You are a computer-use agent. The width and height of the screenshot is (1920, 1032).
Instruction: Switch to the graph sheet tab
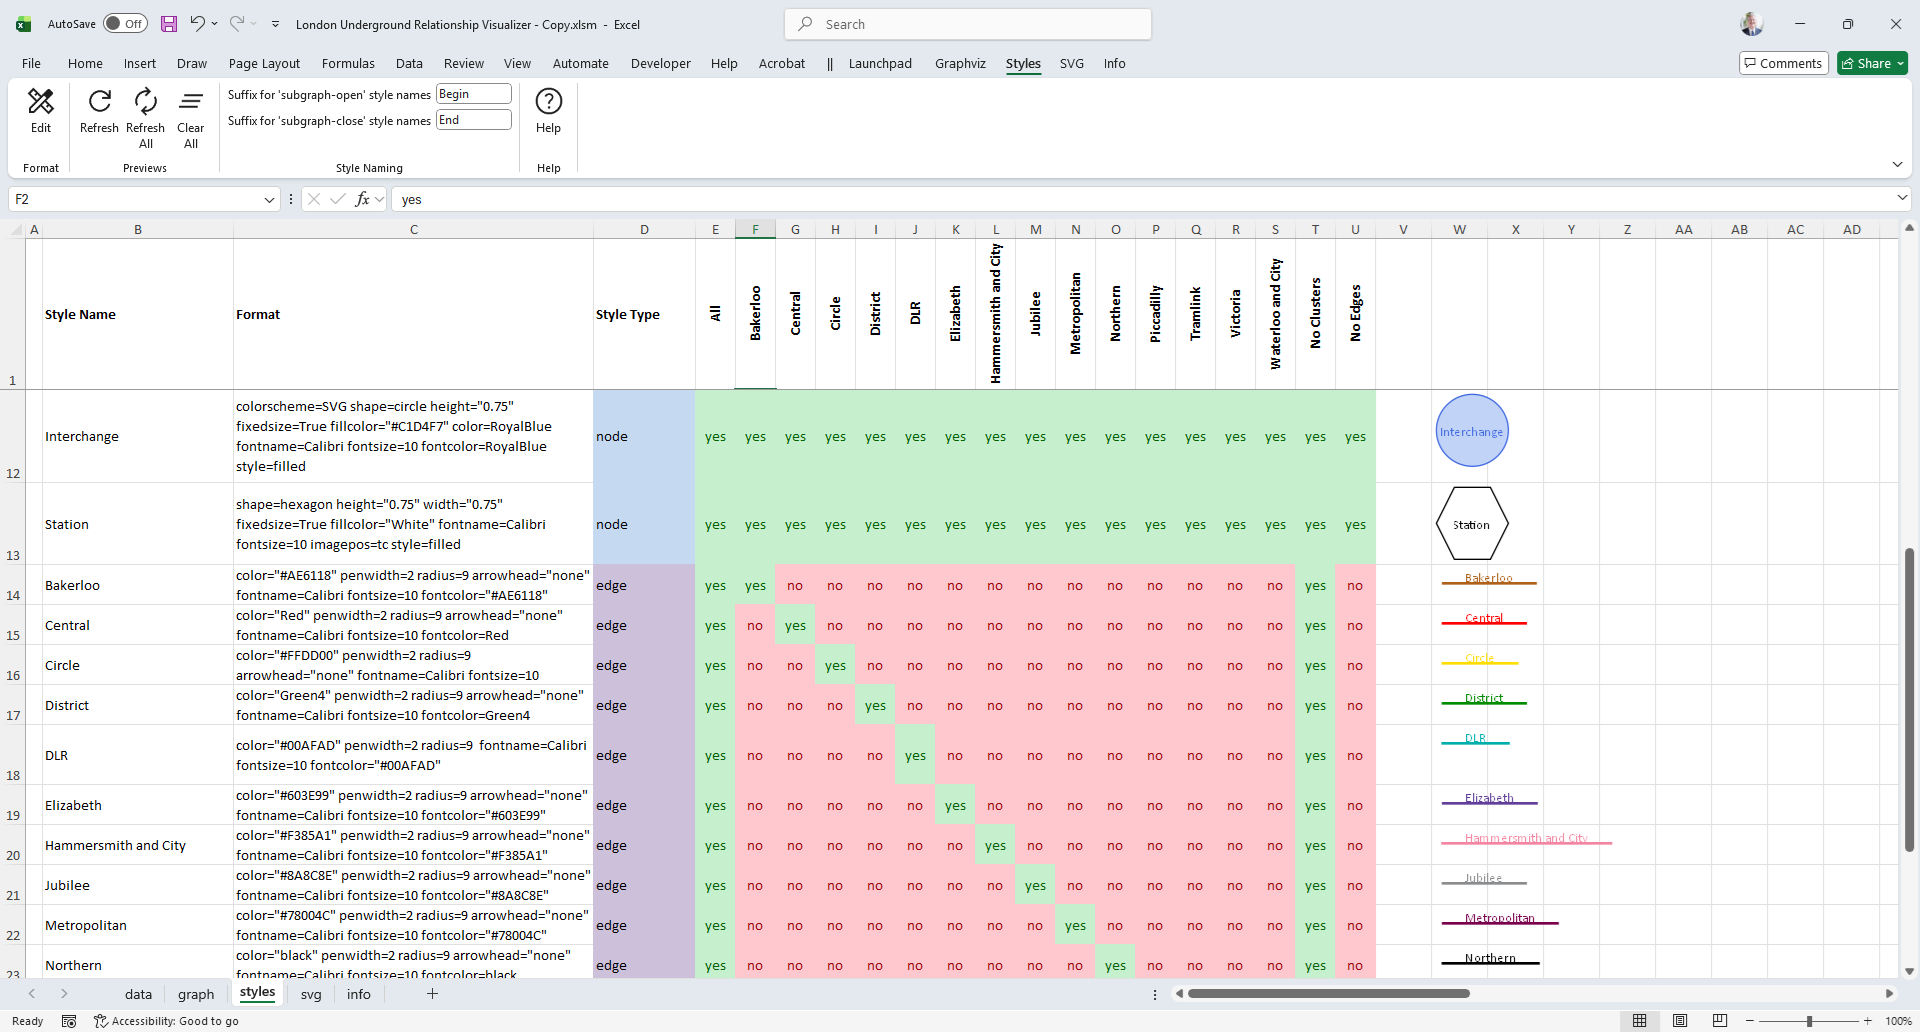pyautogui.click(x=196, y=994)
